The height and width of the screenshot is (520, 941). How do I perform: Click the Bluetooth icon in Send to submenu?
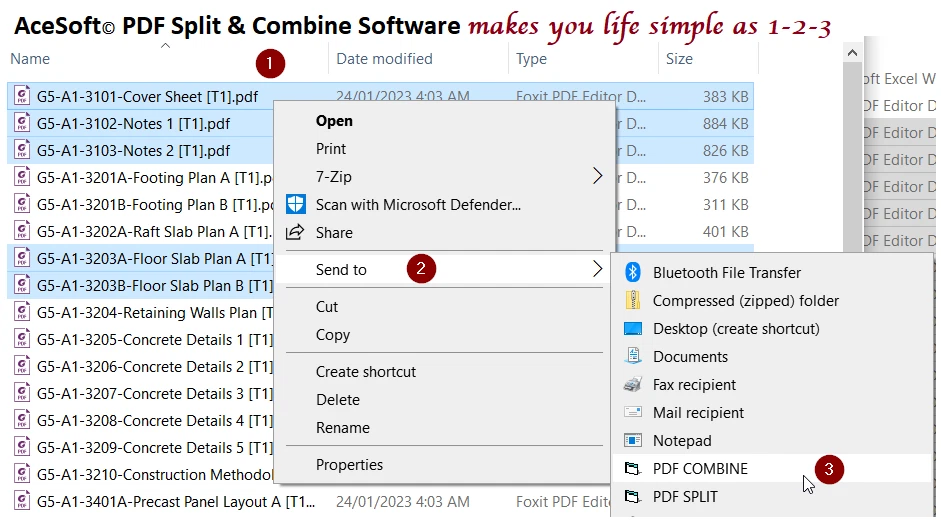[x=633, y=272]
